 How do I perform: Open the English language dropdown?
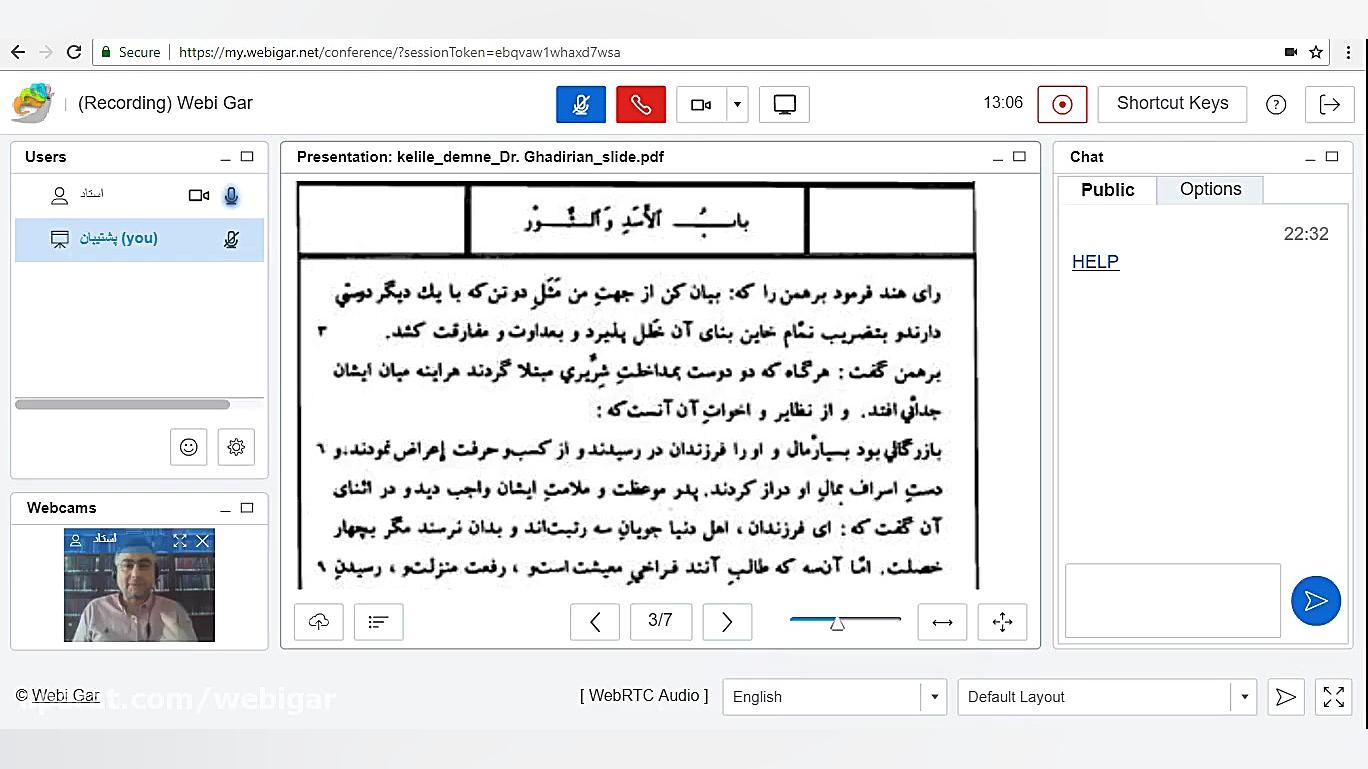pos(834,697)
